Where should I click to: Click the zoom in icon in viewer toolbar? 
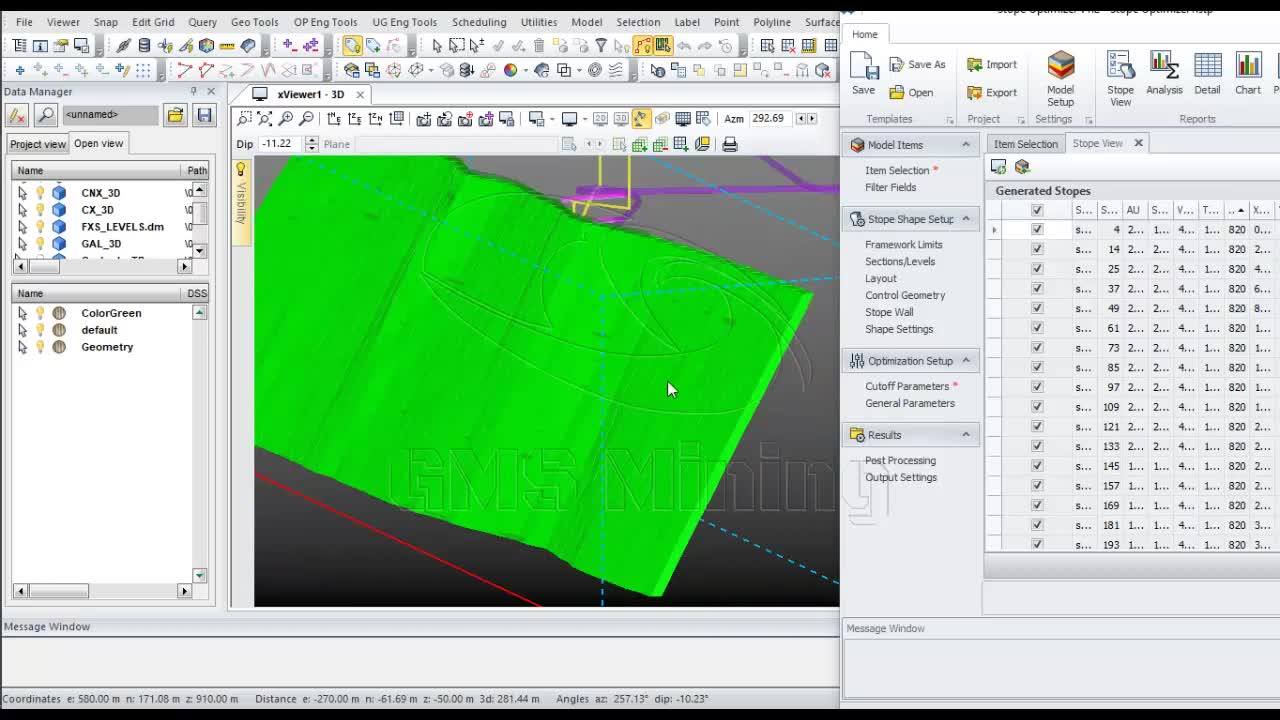pos(285,118)
